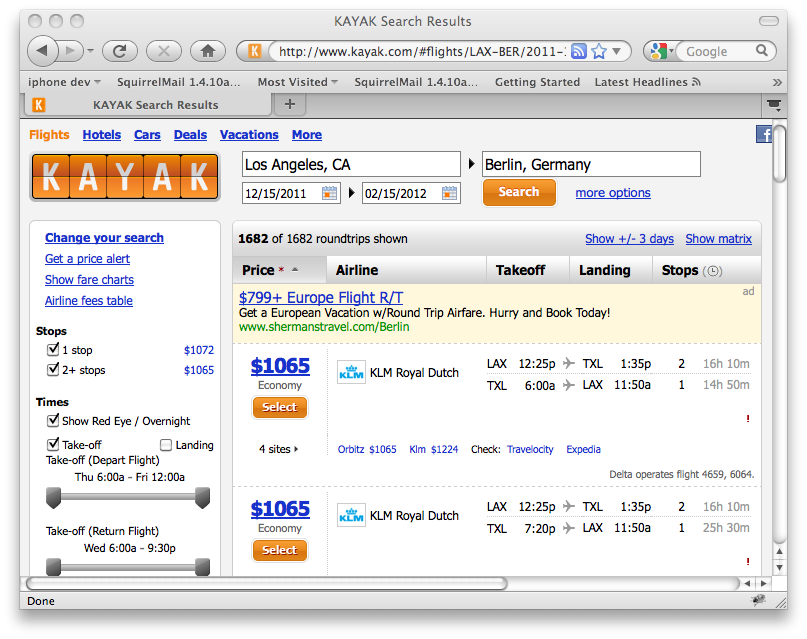Screen dimensions: 807x639
Task: Switch to the Hotels tab
Action: click(x=101, y=134)
